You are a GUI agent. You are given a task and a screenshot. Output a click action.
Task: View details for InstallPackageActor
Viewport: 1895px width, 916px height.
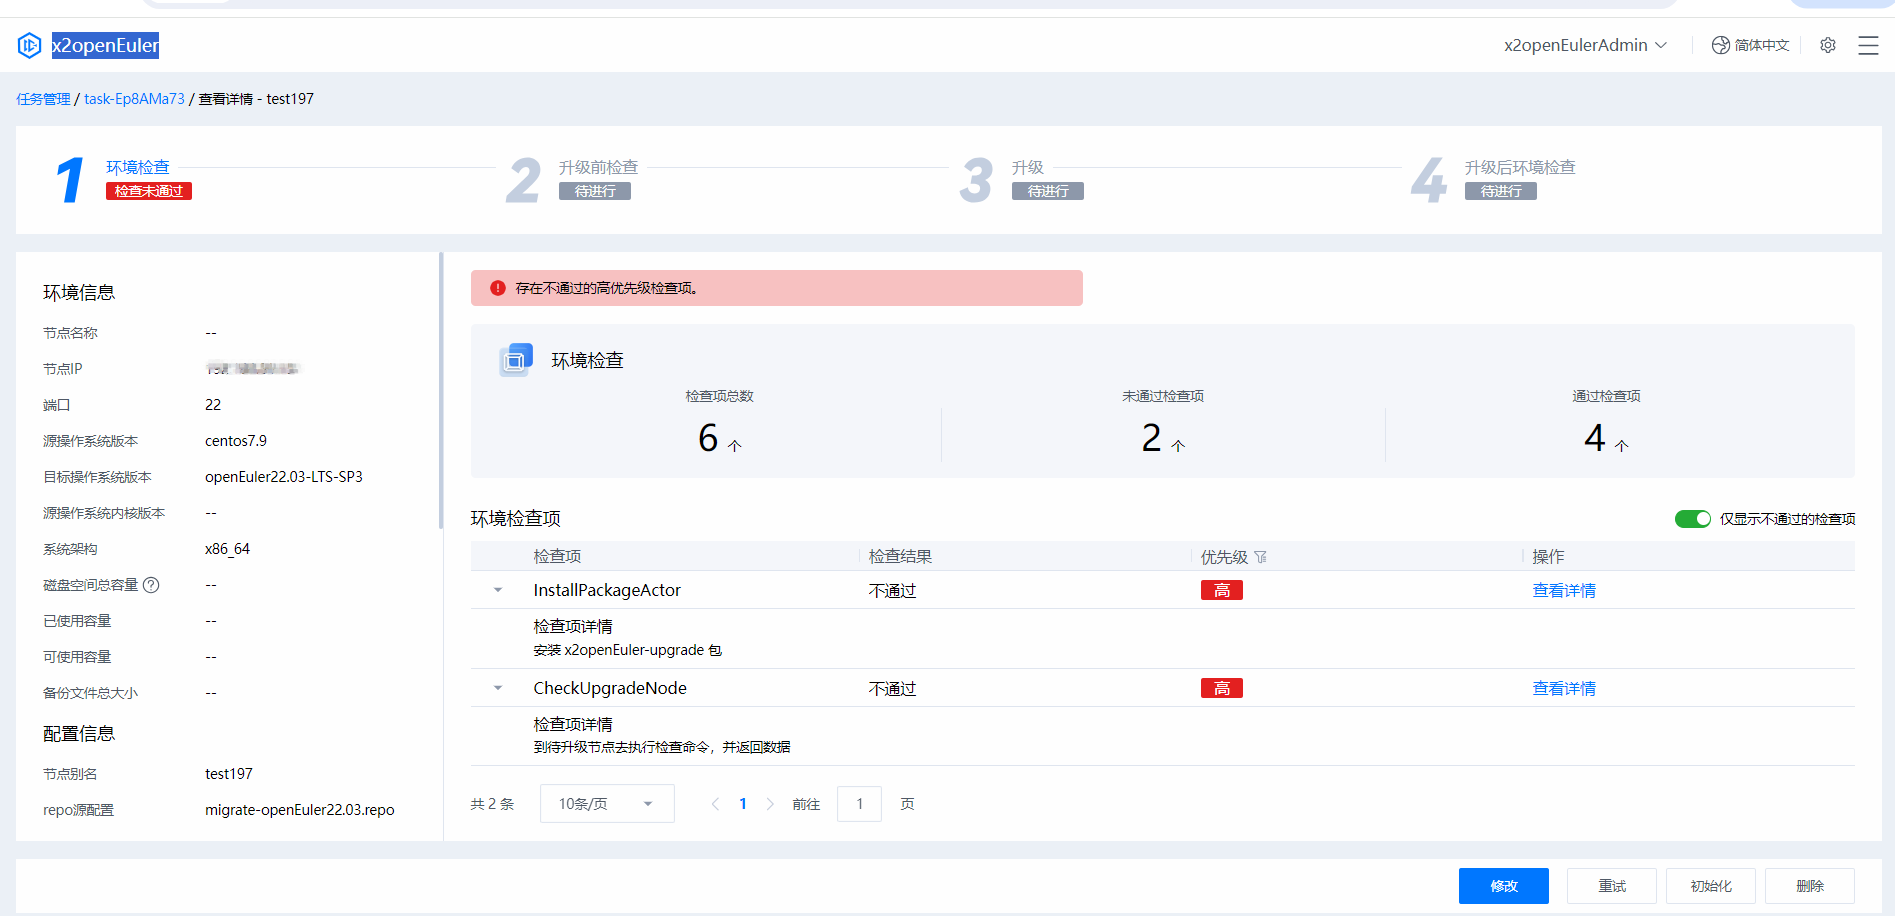coord(1563,591)
